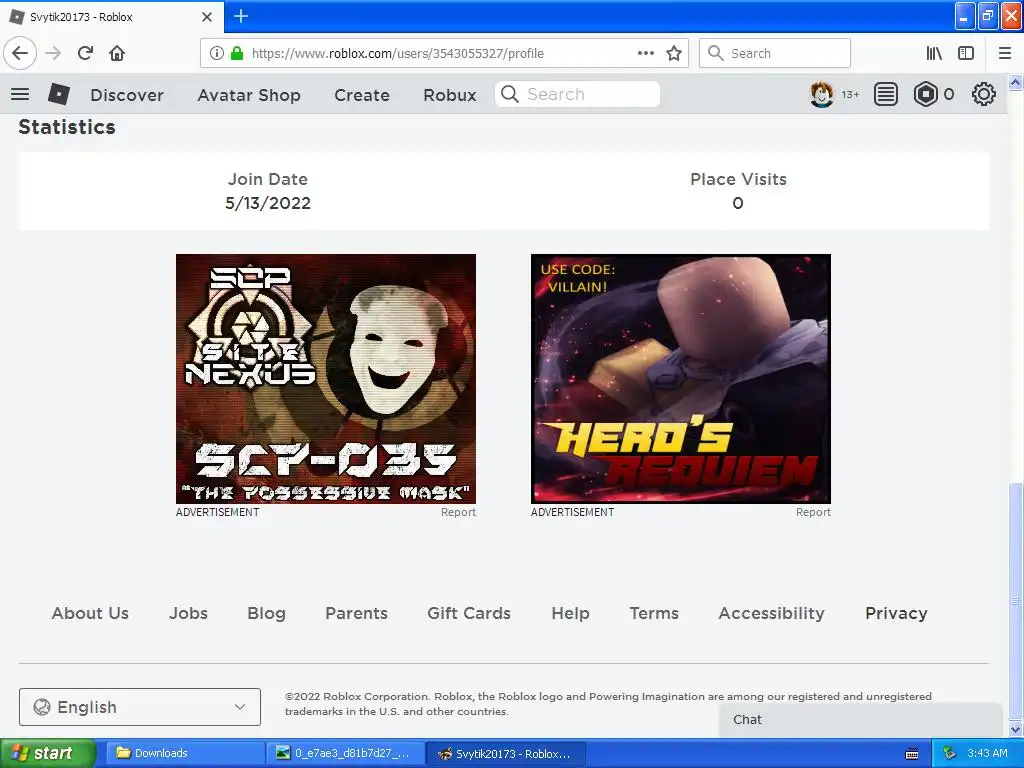Open the page actions three-dot menu
Viewport: 1024px width, 768px height.
[x=646, y=53]
